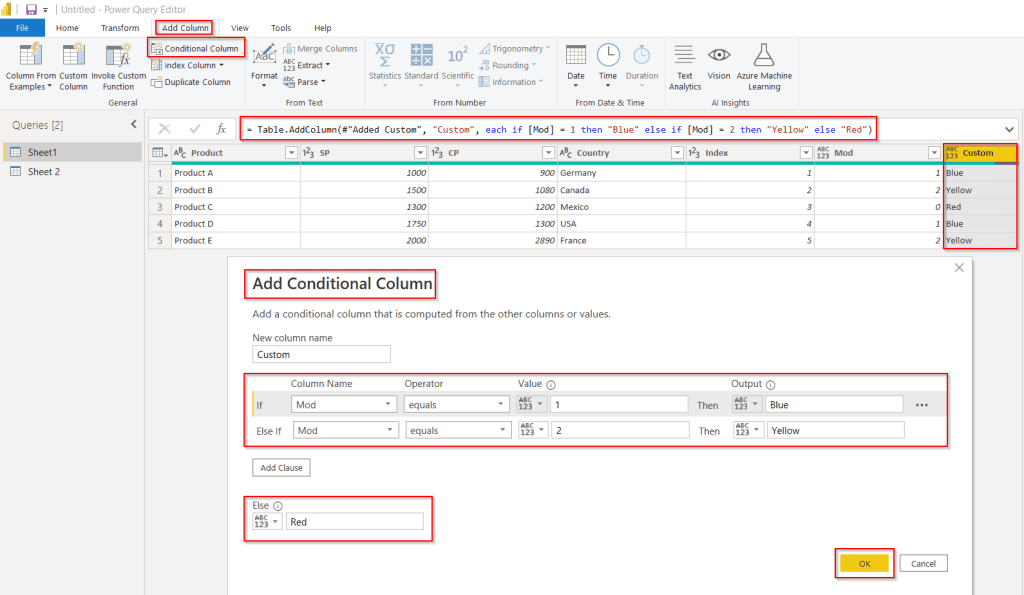Click Blue output field
Screen dimensions: 1024x595
(x=834, y=405)
